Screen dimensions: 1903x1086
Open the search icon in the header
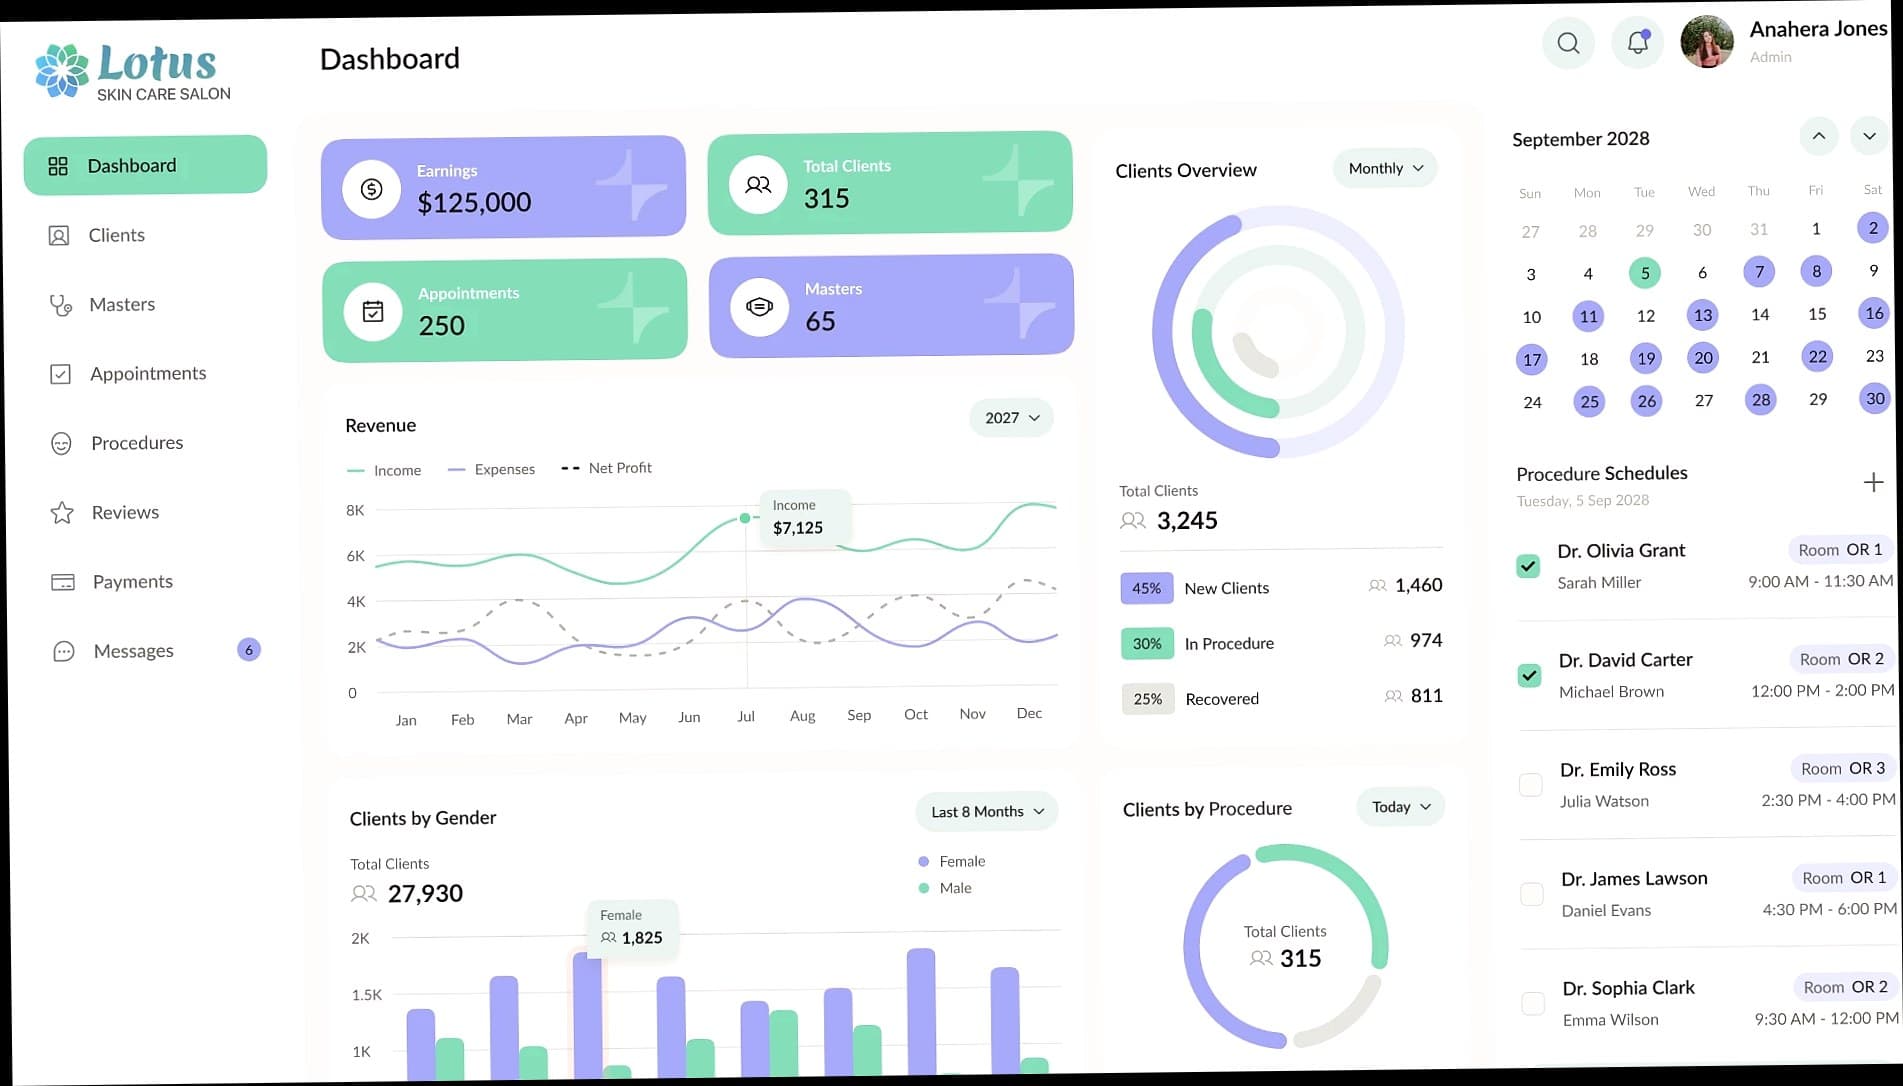coord(1568,43)
